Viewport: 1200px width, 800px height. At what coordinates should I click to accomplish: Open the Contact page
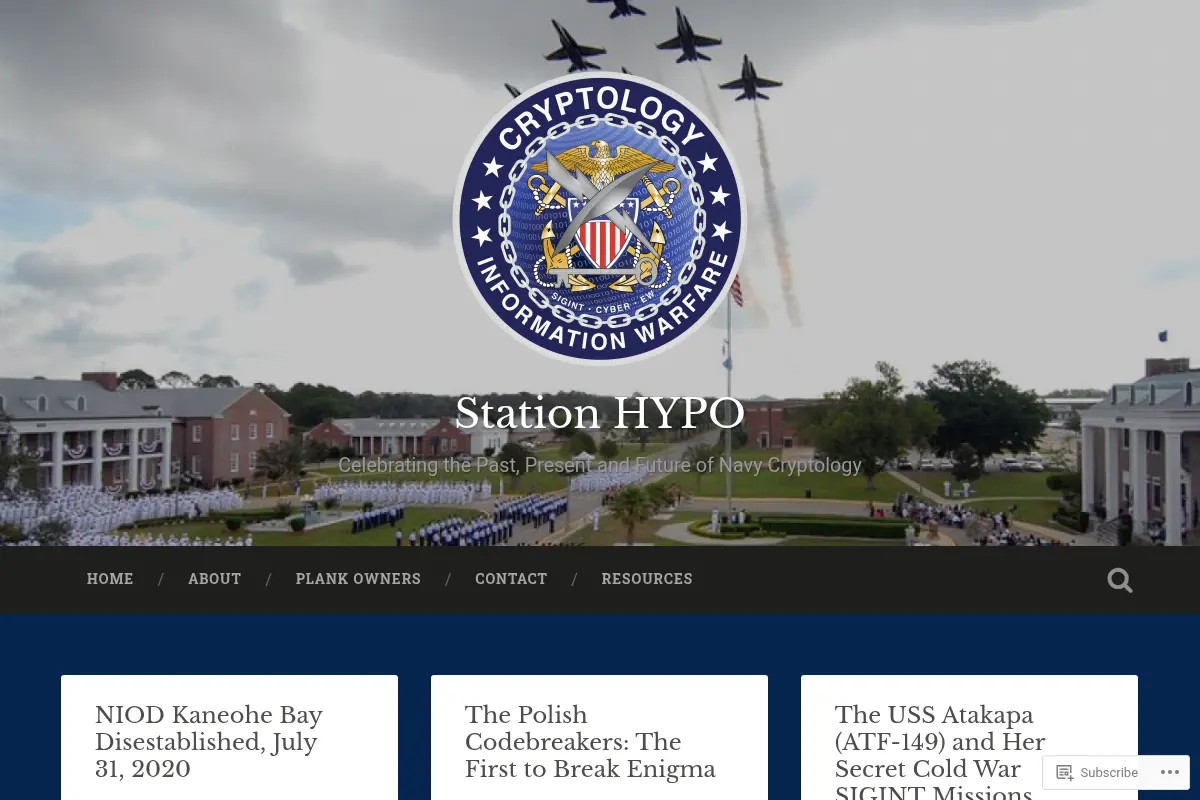coord(511,579)
